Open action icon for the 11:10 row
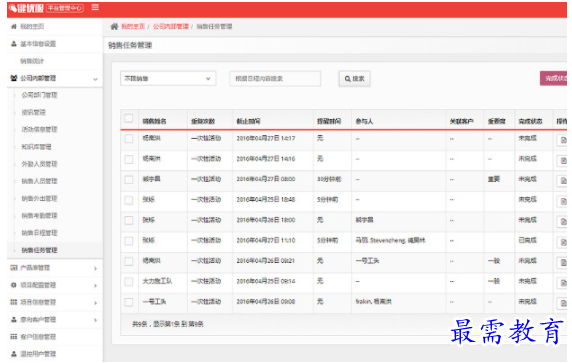 coord(563,242)
